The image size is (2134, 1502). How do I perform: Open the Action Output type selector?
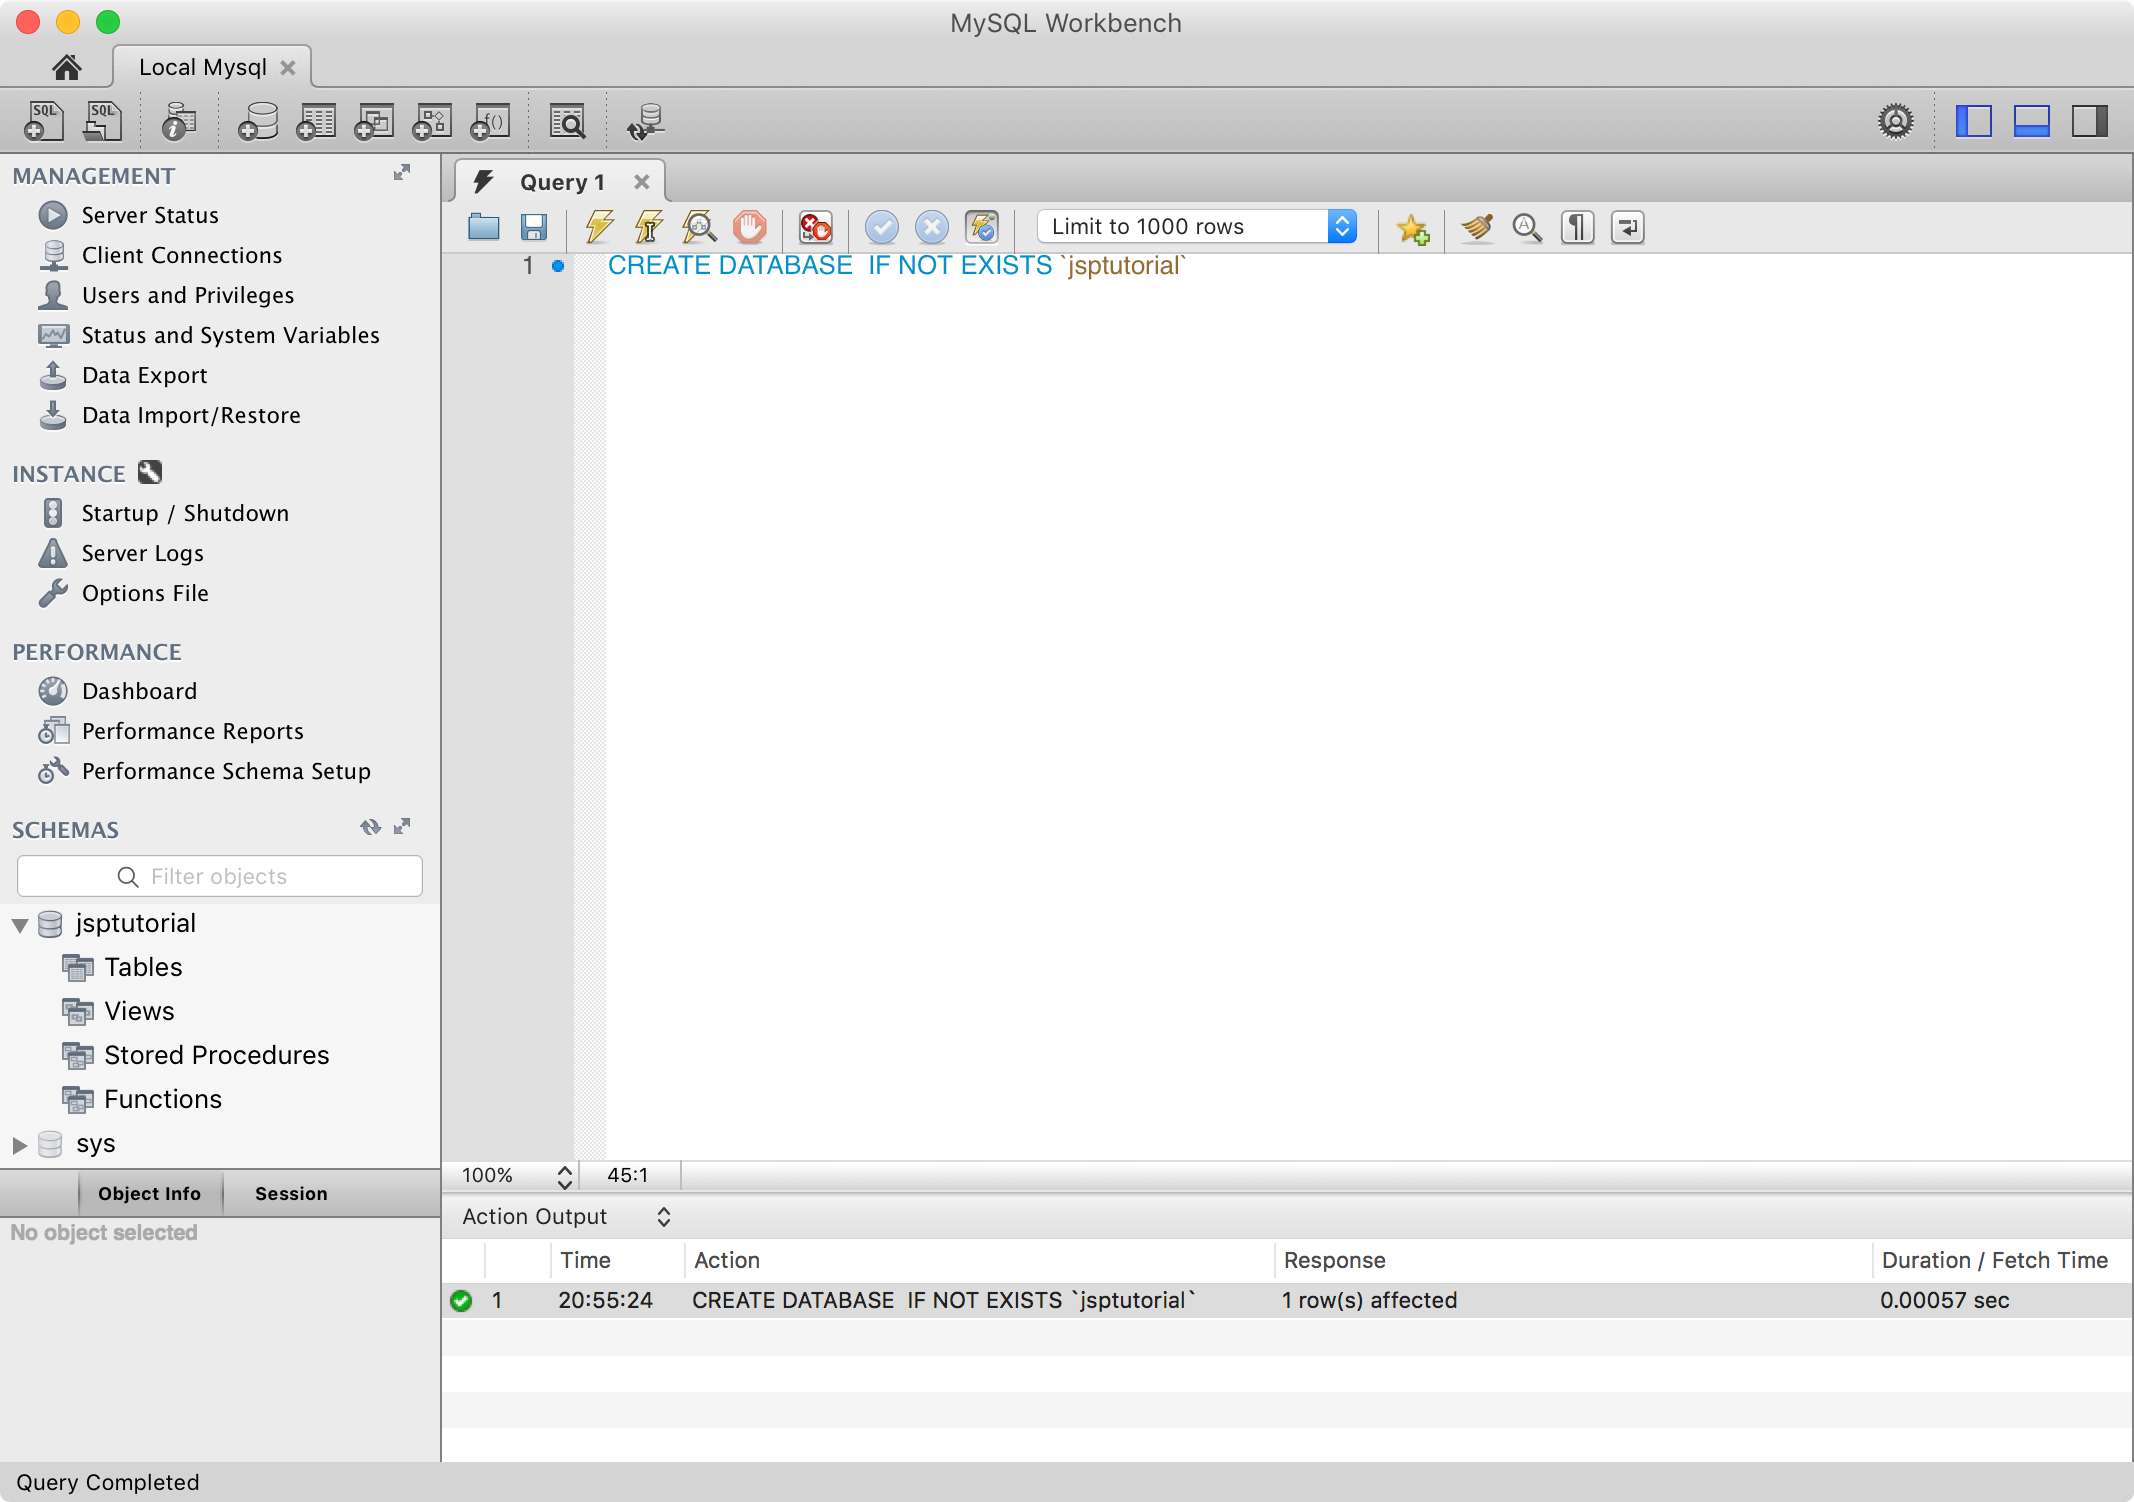point(566,1217)
